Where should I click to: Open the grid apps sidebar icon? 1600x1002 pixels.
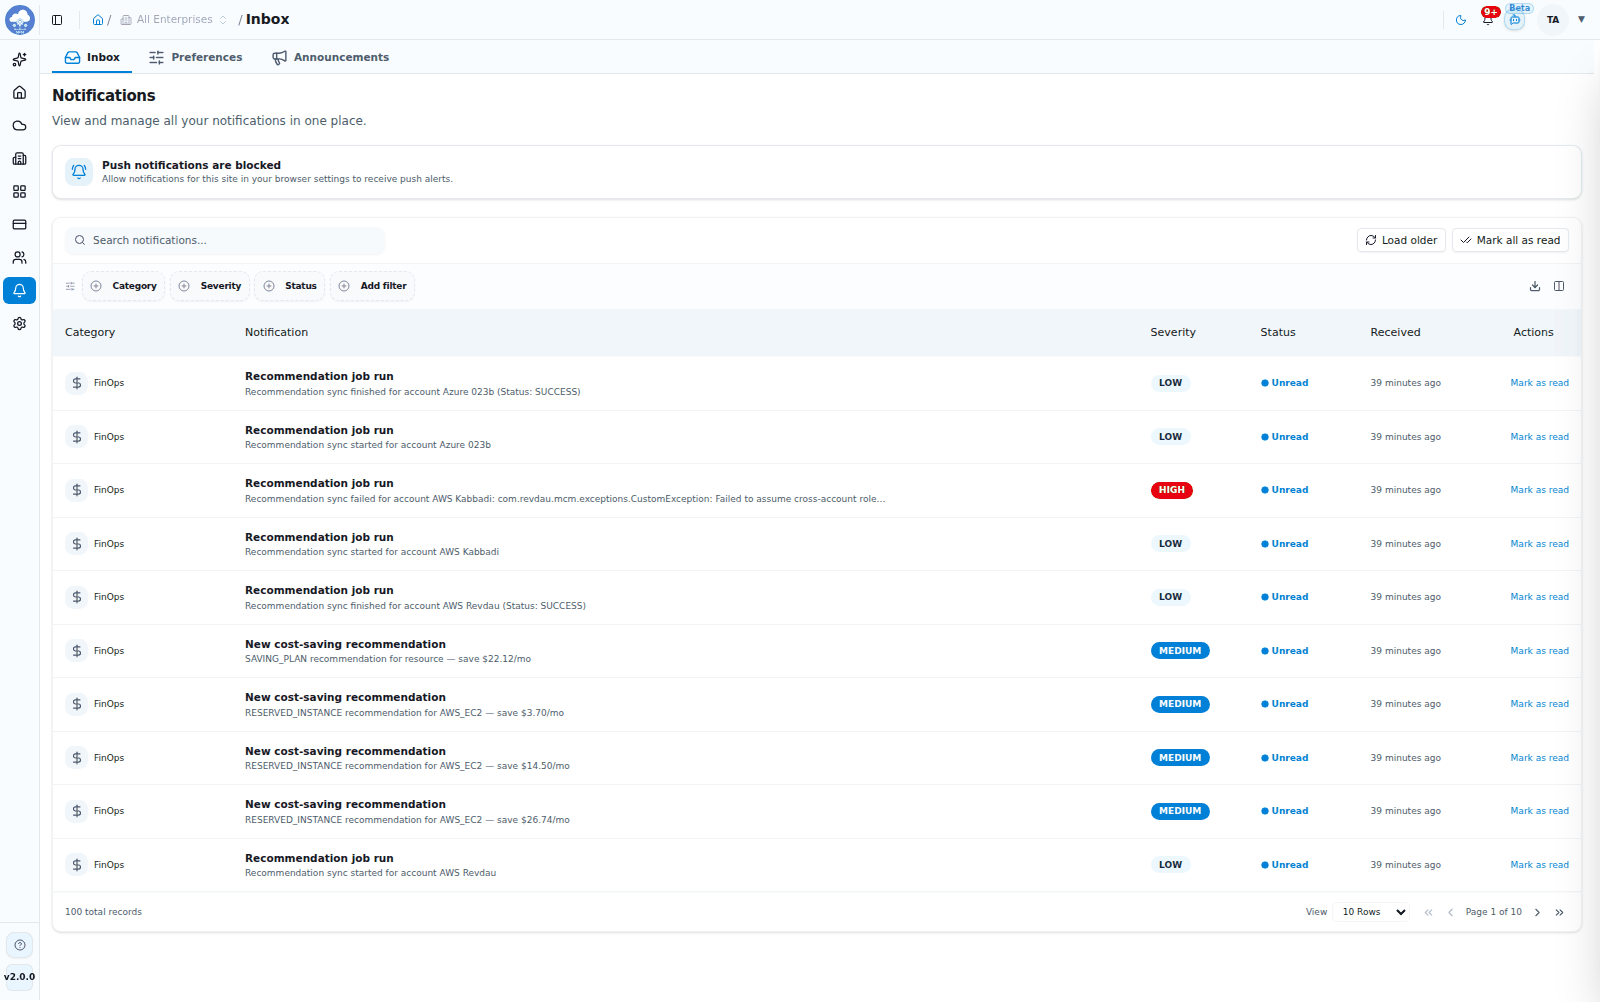[19, 192]
